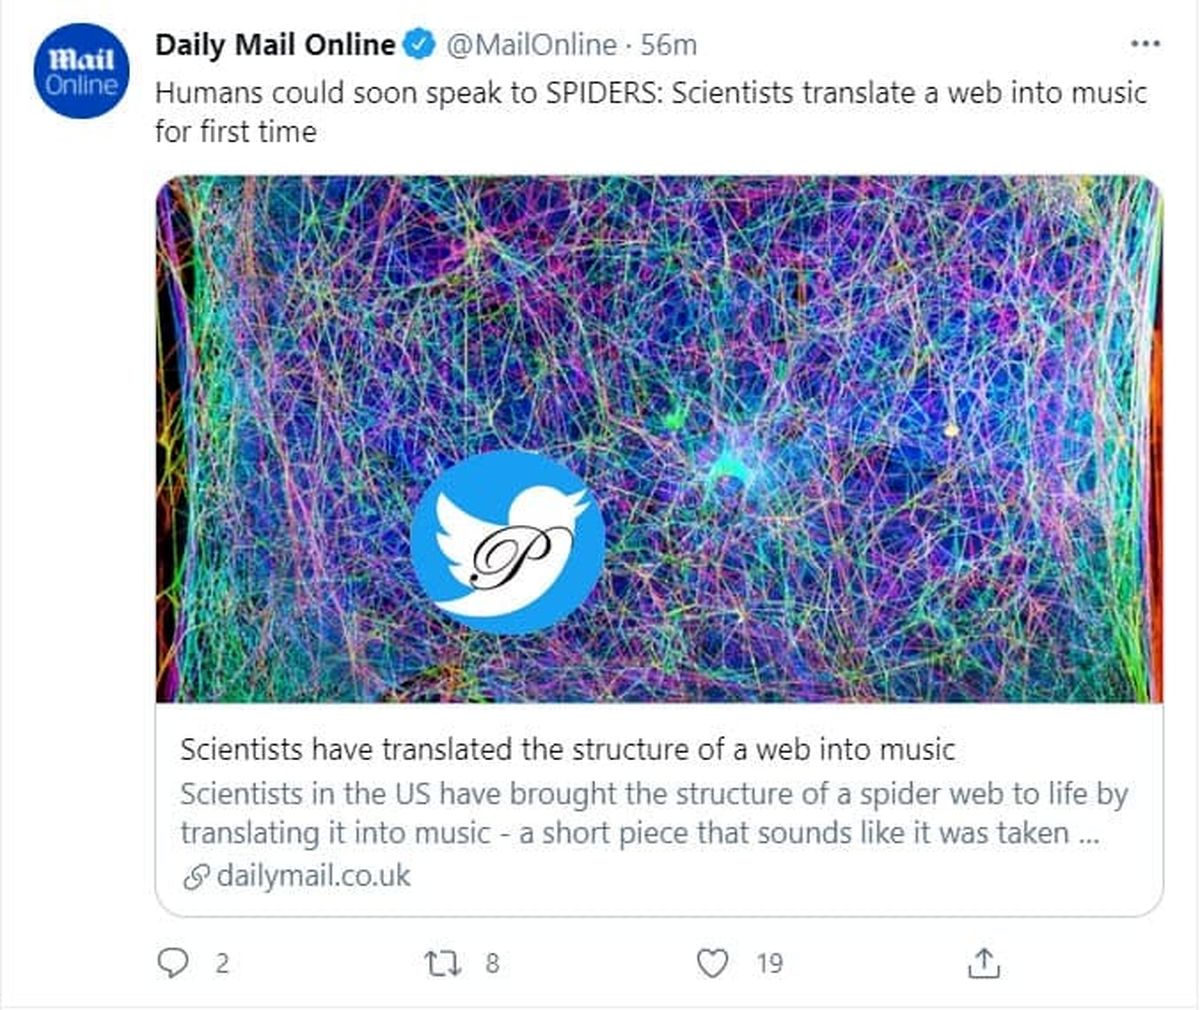The image size is (1200, 1010).
Task: Like the tweet with the heart icon
Action: [x=711, y=963]
